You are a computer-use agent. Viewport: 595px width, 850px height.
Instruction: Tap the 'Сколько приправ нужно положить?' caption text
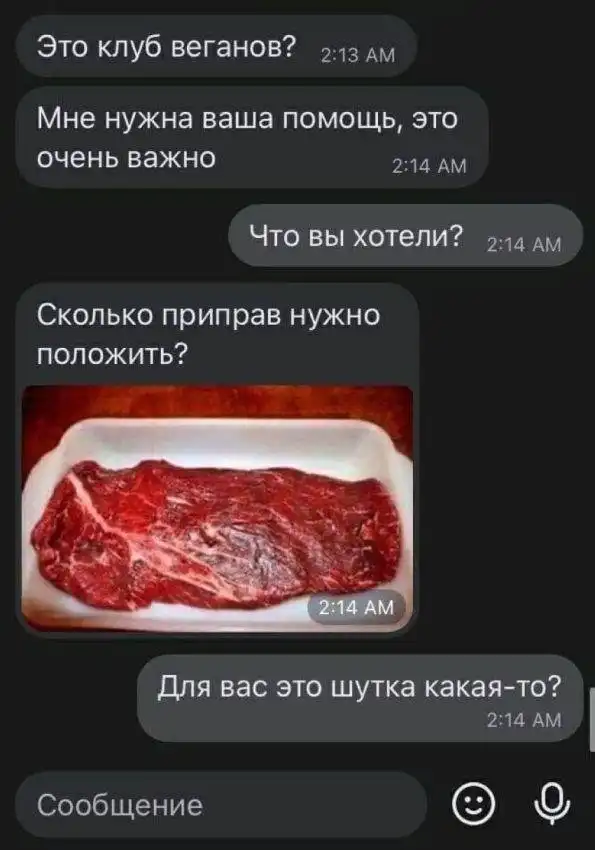[x=209, y=334]
